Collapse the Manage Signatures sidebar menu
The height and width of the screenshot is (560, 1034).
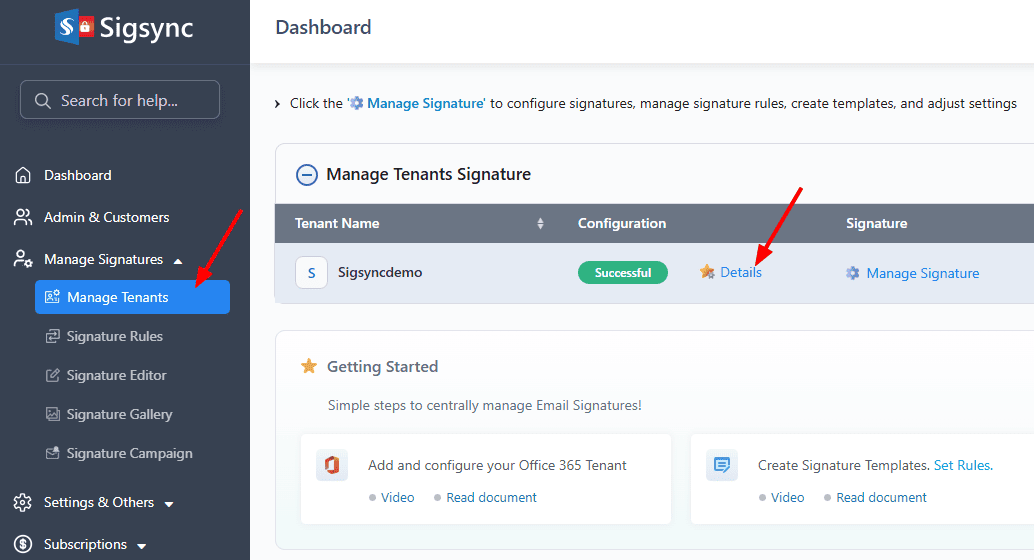[x=178, y=261]
